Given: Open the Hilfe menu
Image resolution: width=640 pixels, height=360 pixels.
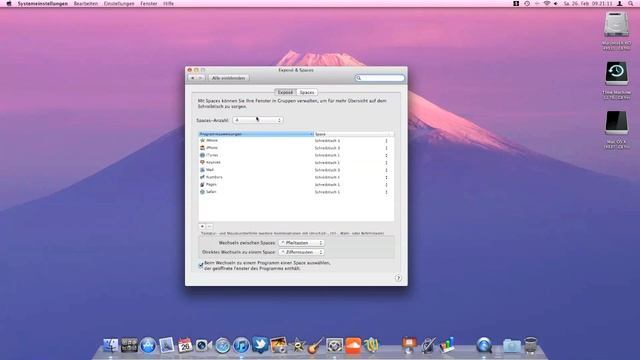Looking at the screenshot, I should (168, 3).
